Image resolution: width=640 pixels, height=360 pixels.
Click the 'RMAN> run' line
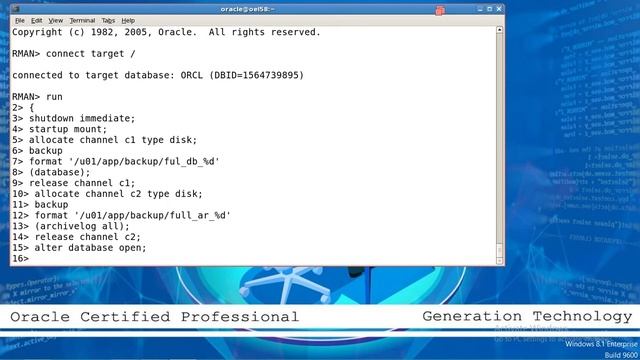(37, 97)
